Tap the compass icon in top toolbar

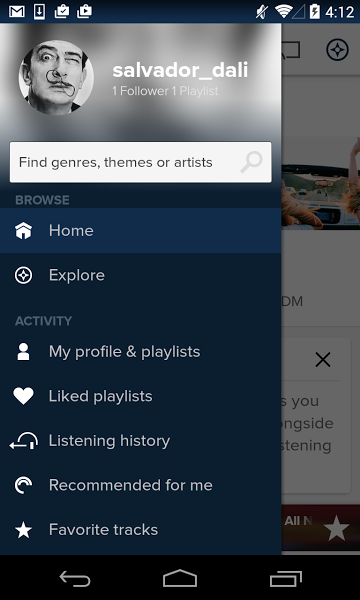(x=337, y=50)
